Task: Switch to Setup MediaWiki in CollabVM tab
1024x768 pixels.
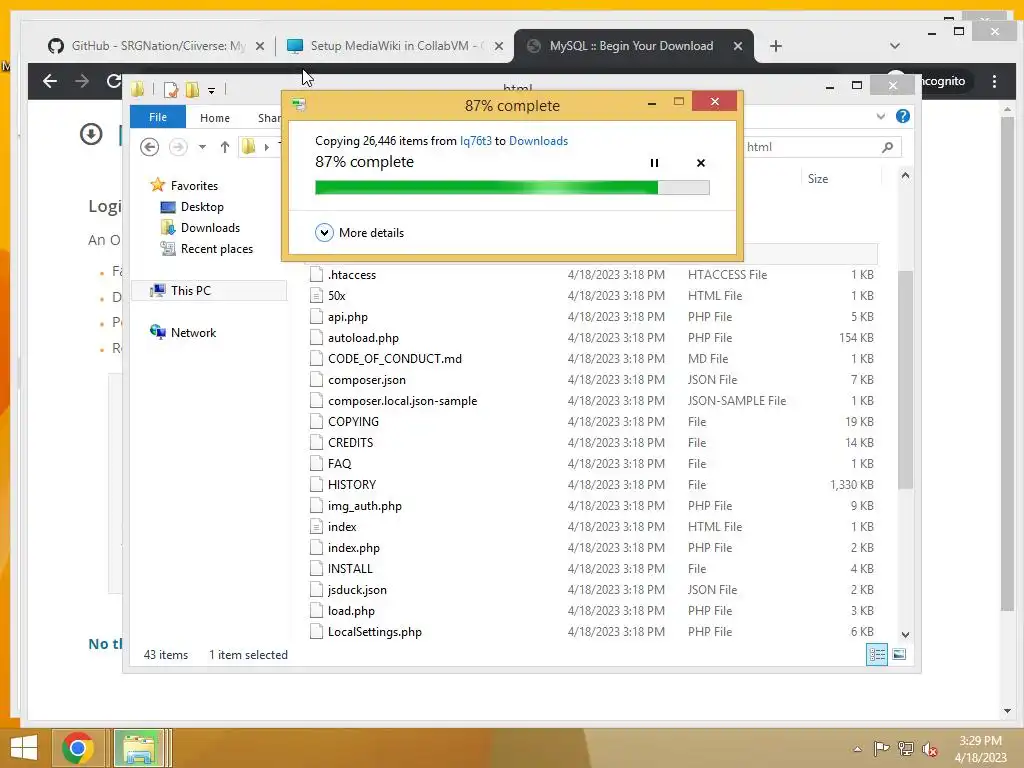Action: tap(395, 46)
